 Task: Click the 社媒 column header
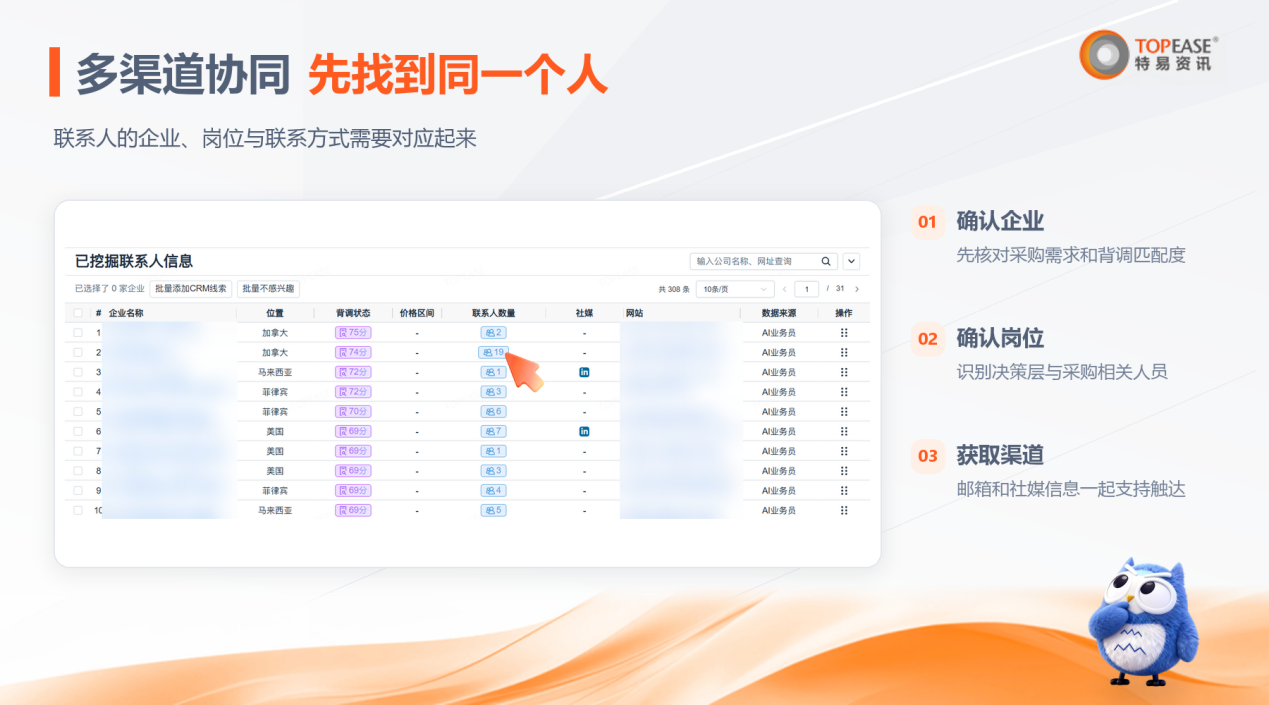click(584, 313)
